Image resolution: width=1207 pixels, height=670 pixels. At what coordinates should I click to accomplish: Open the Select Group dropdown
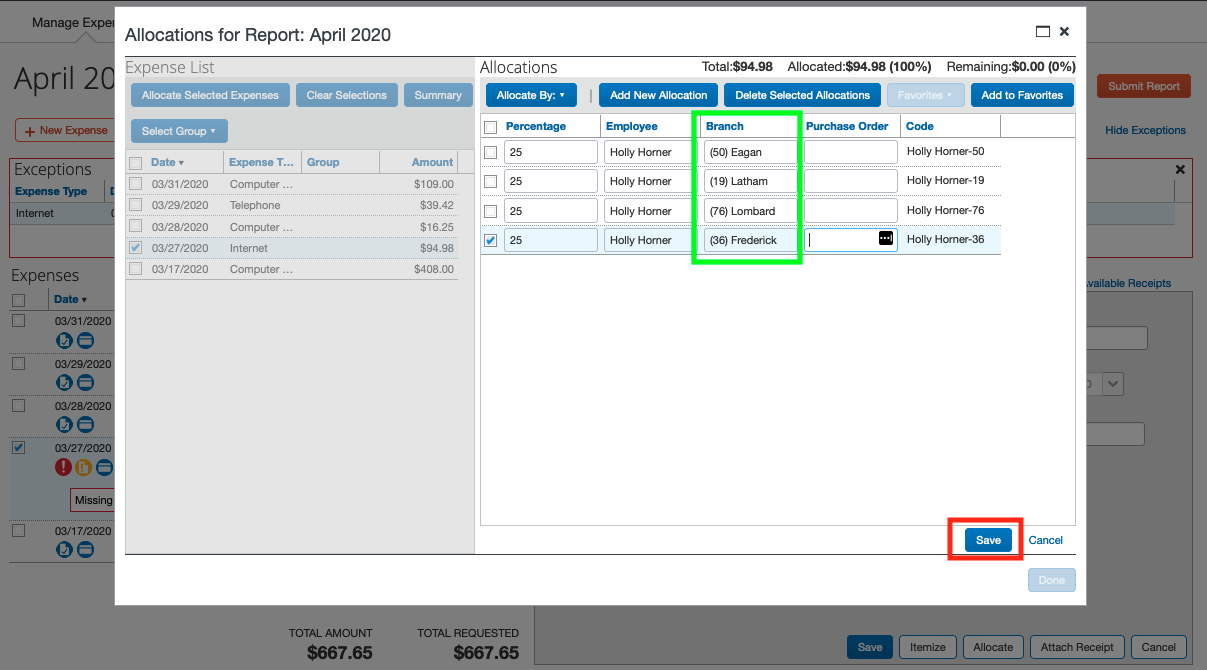[179, 131]
